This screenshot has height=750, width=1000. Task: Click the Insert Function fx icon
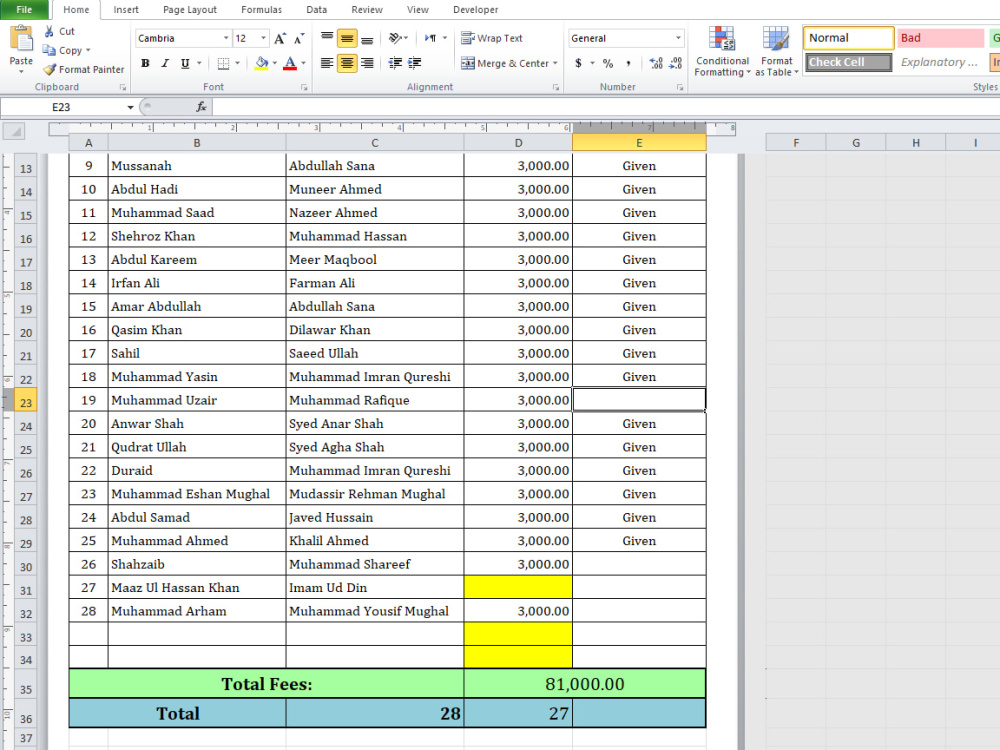[x=201, y=107]
